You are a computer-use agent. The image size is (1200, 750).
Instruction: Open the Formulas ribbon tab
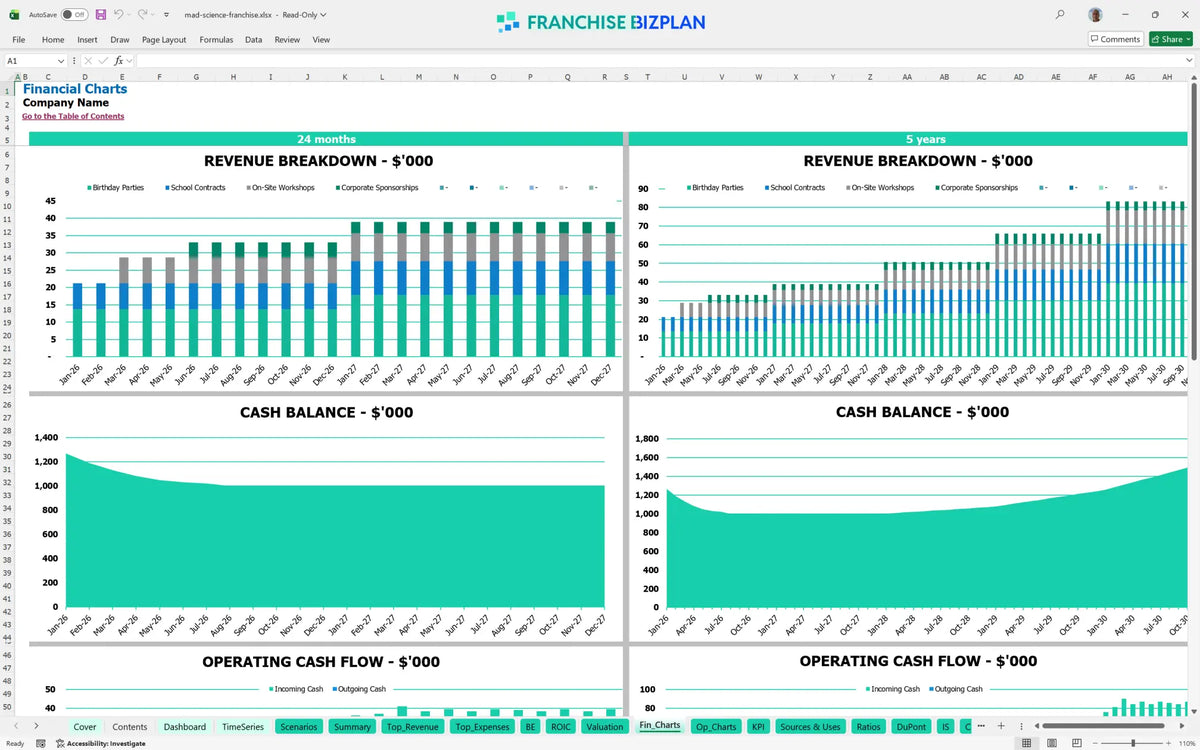(216, 40)
